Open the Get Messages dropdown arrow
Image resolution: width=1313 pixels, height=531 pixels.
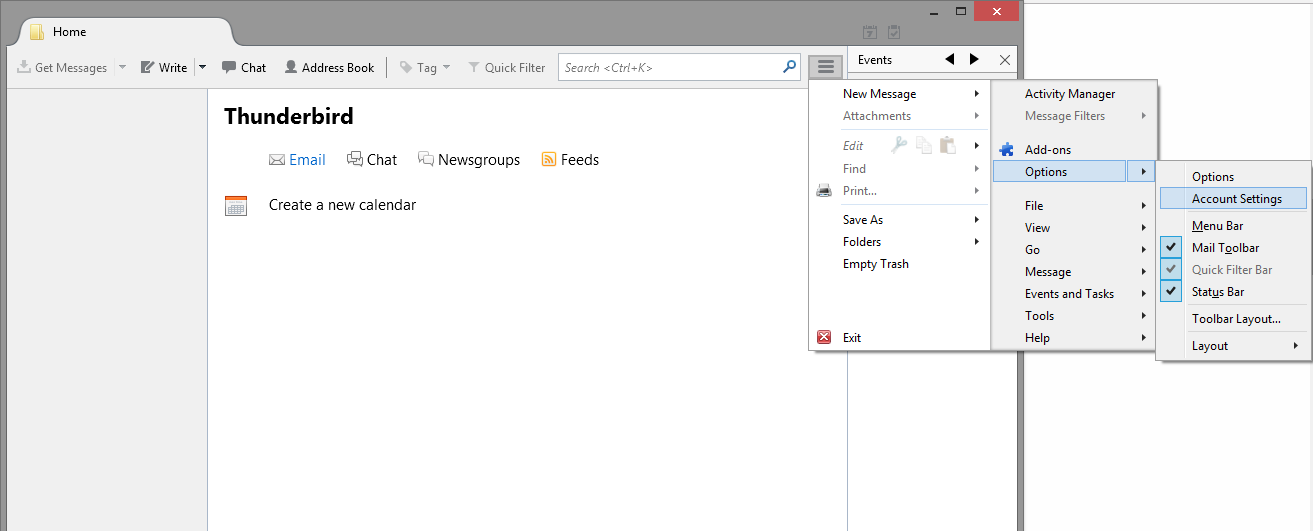122,67
